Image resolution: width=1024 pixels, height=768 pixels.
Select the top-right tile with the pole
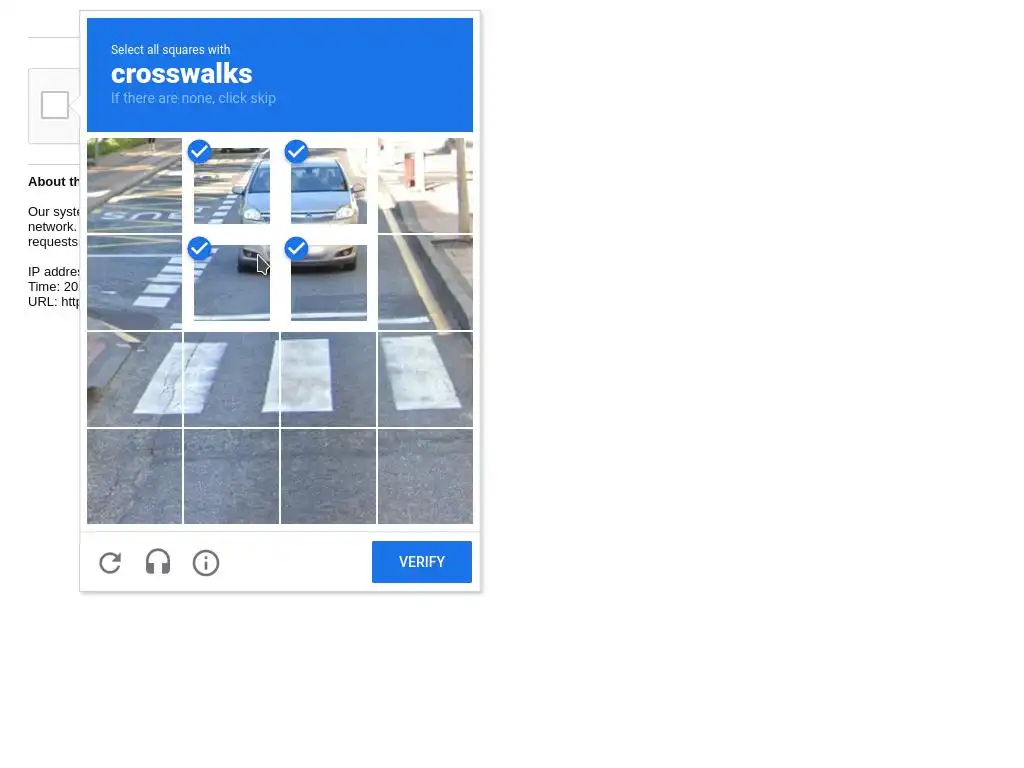pos(425,185)
